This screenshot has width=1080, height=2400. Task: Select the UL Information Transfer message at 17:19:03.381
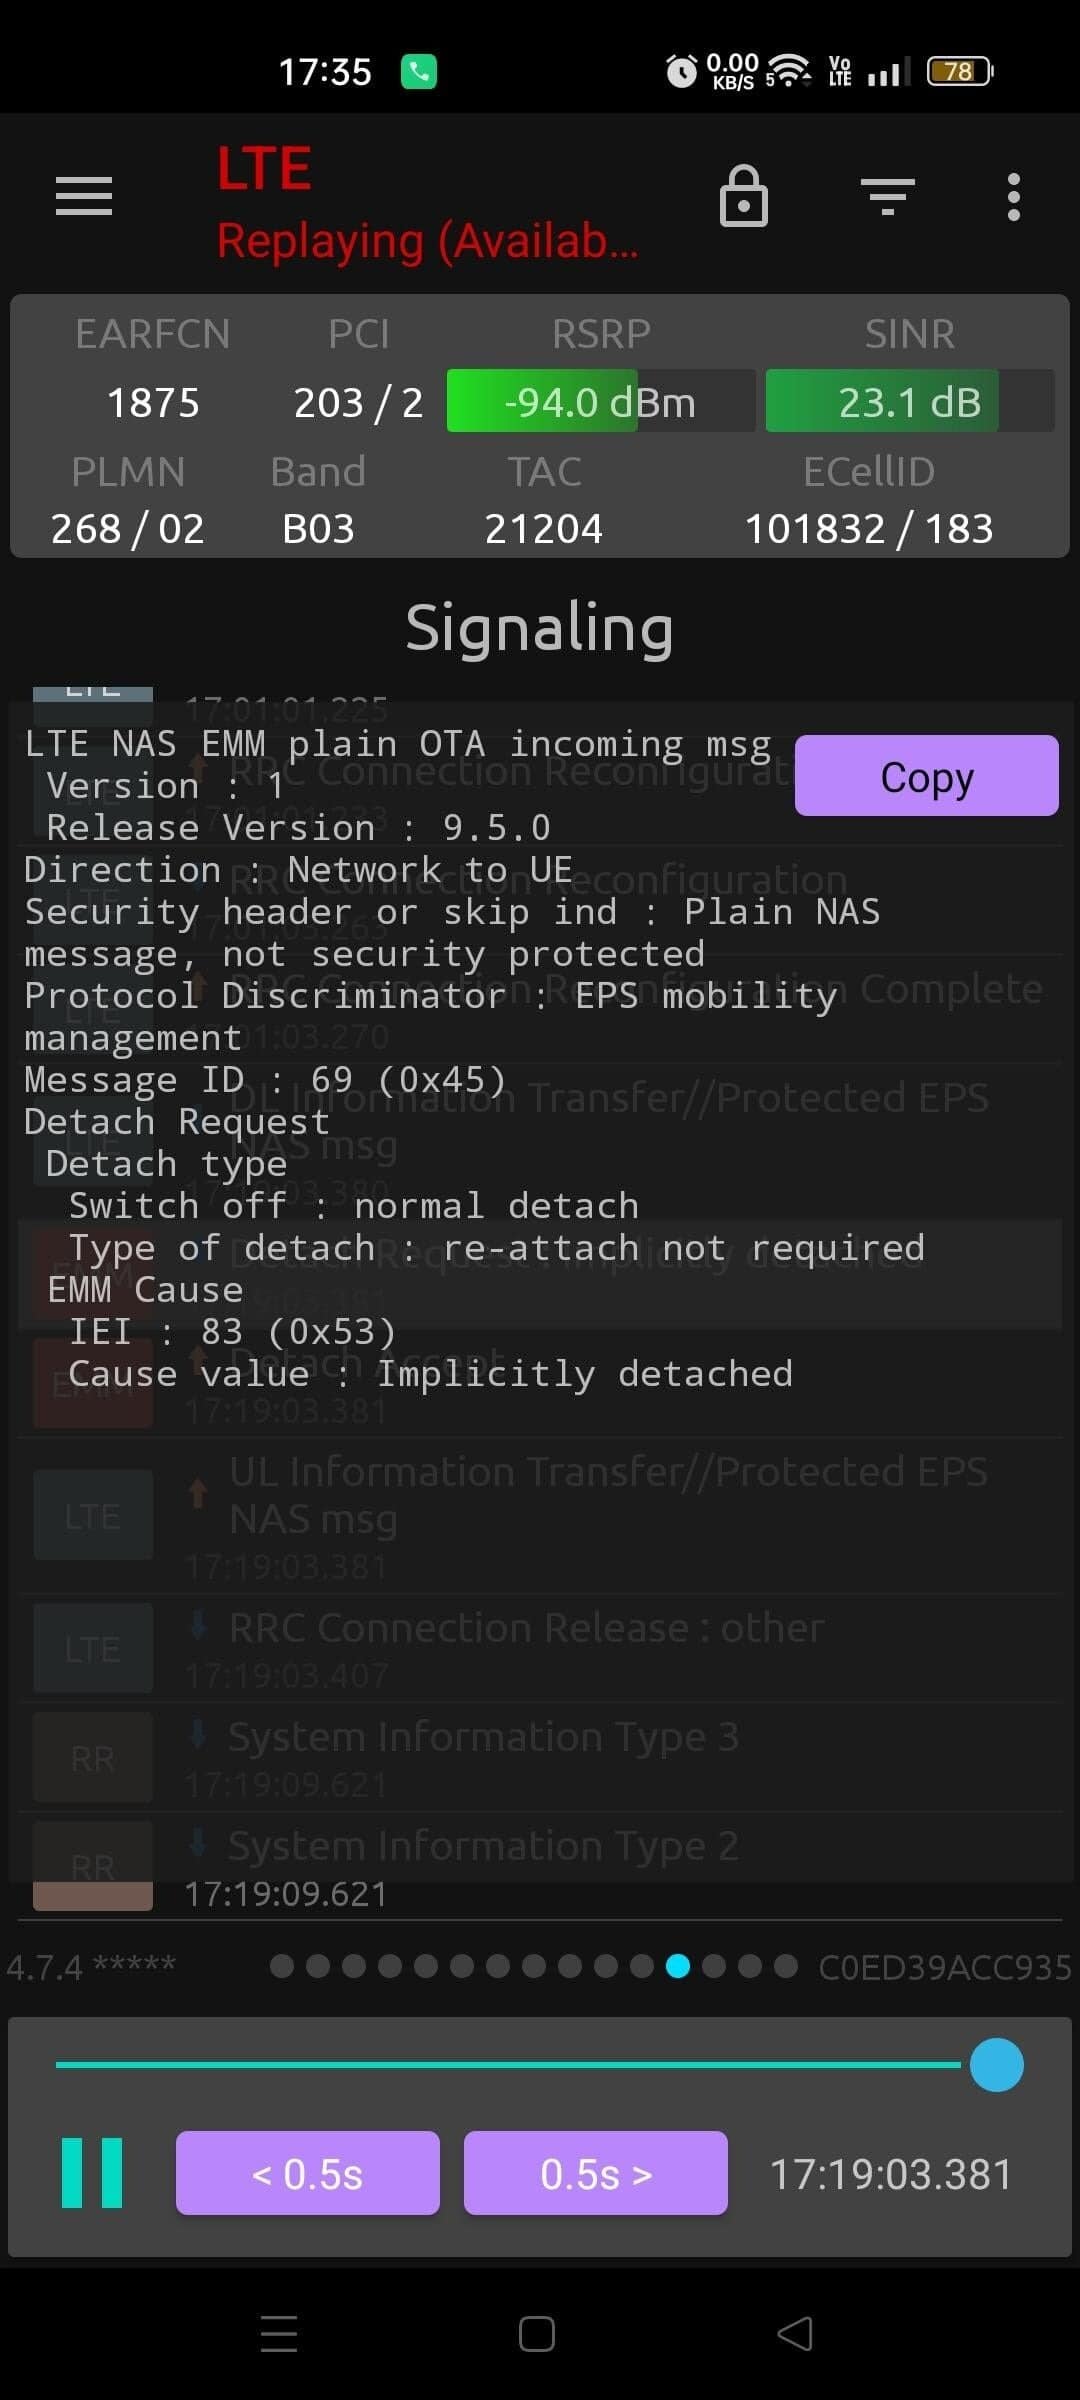[608, 1494]
